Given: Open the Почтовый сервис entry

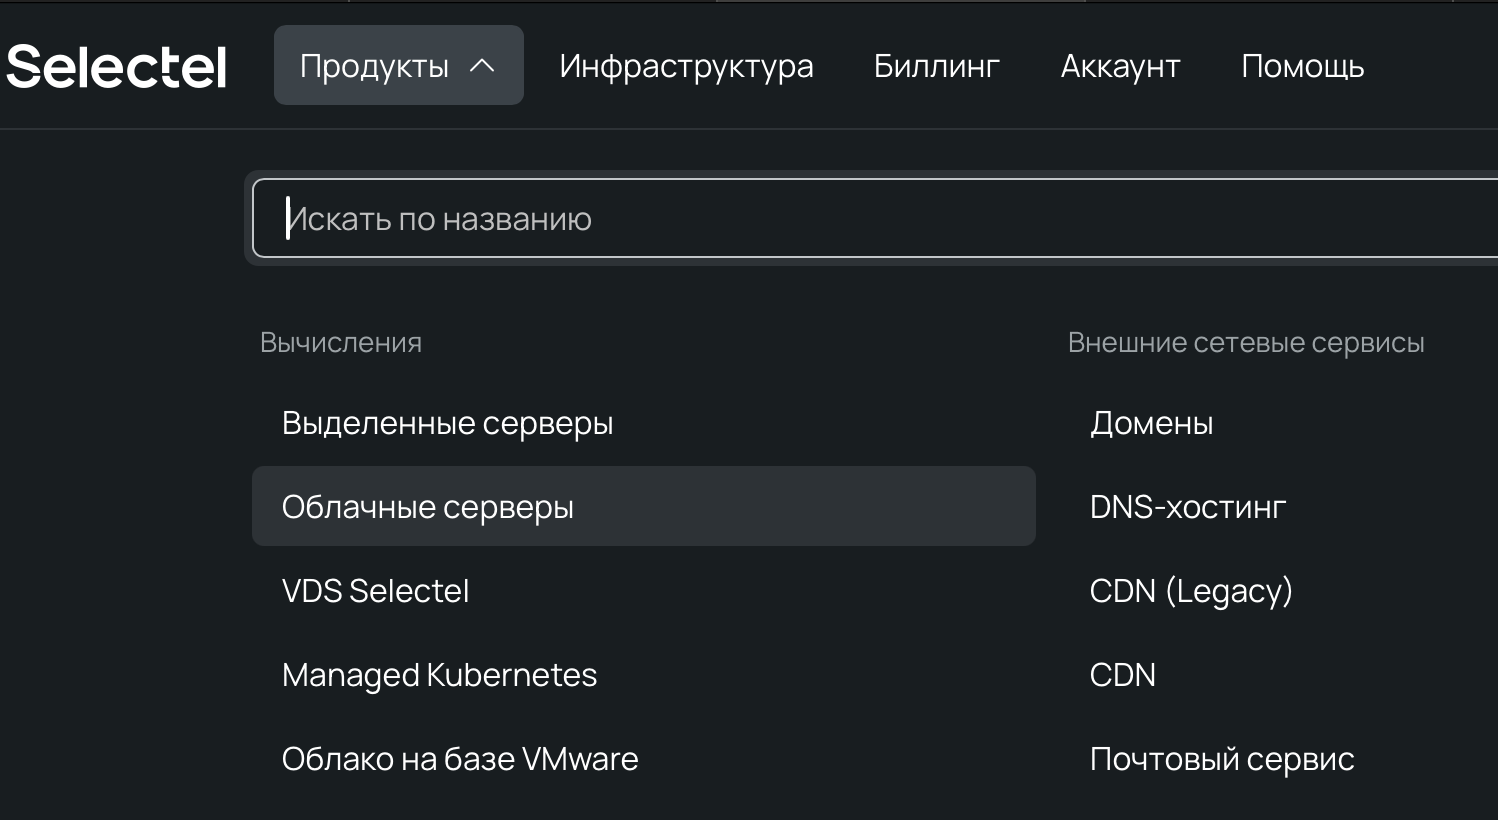Looking at the screenshot, I should tap(1222, 759).
